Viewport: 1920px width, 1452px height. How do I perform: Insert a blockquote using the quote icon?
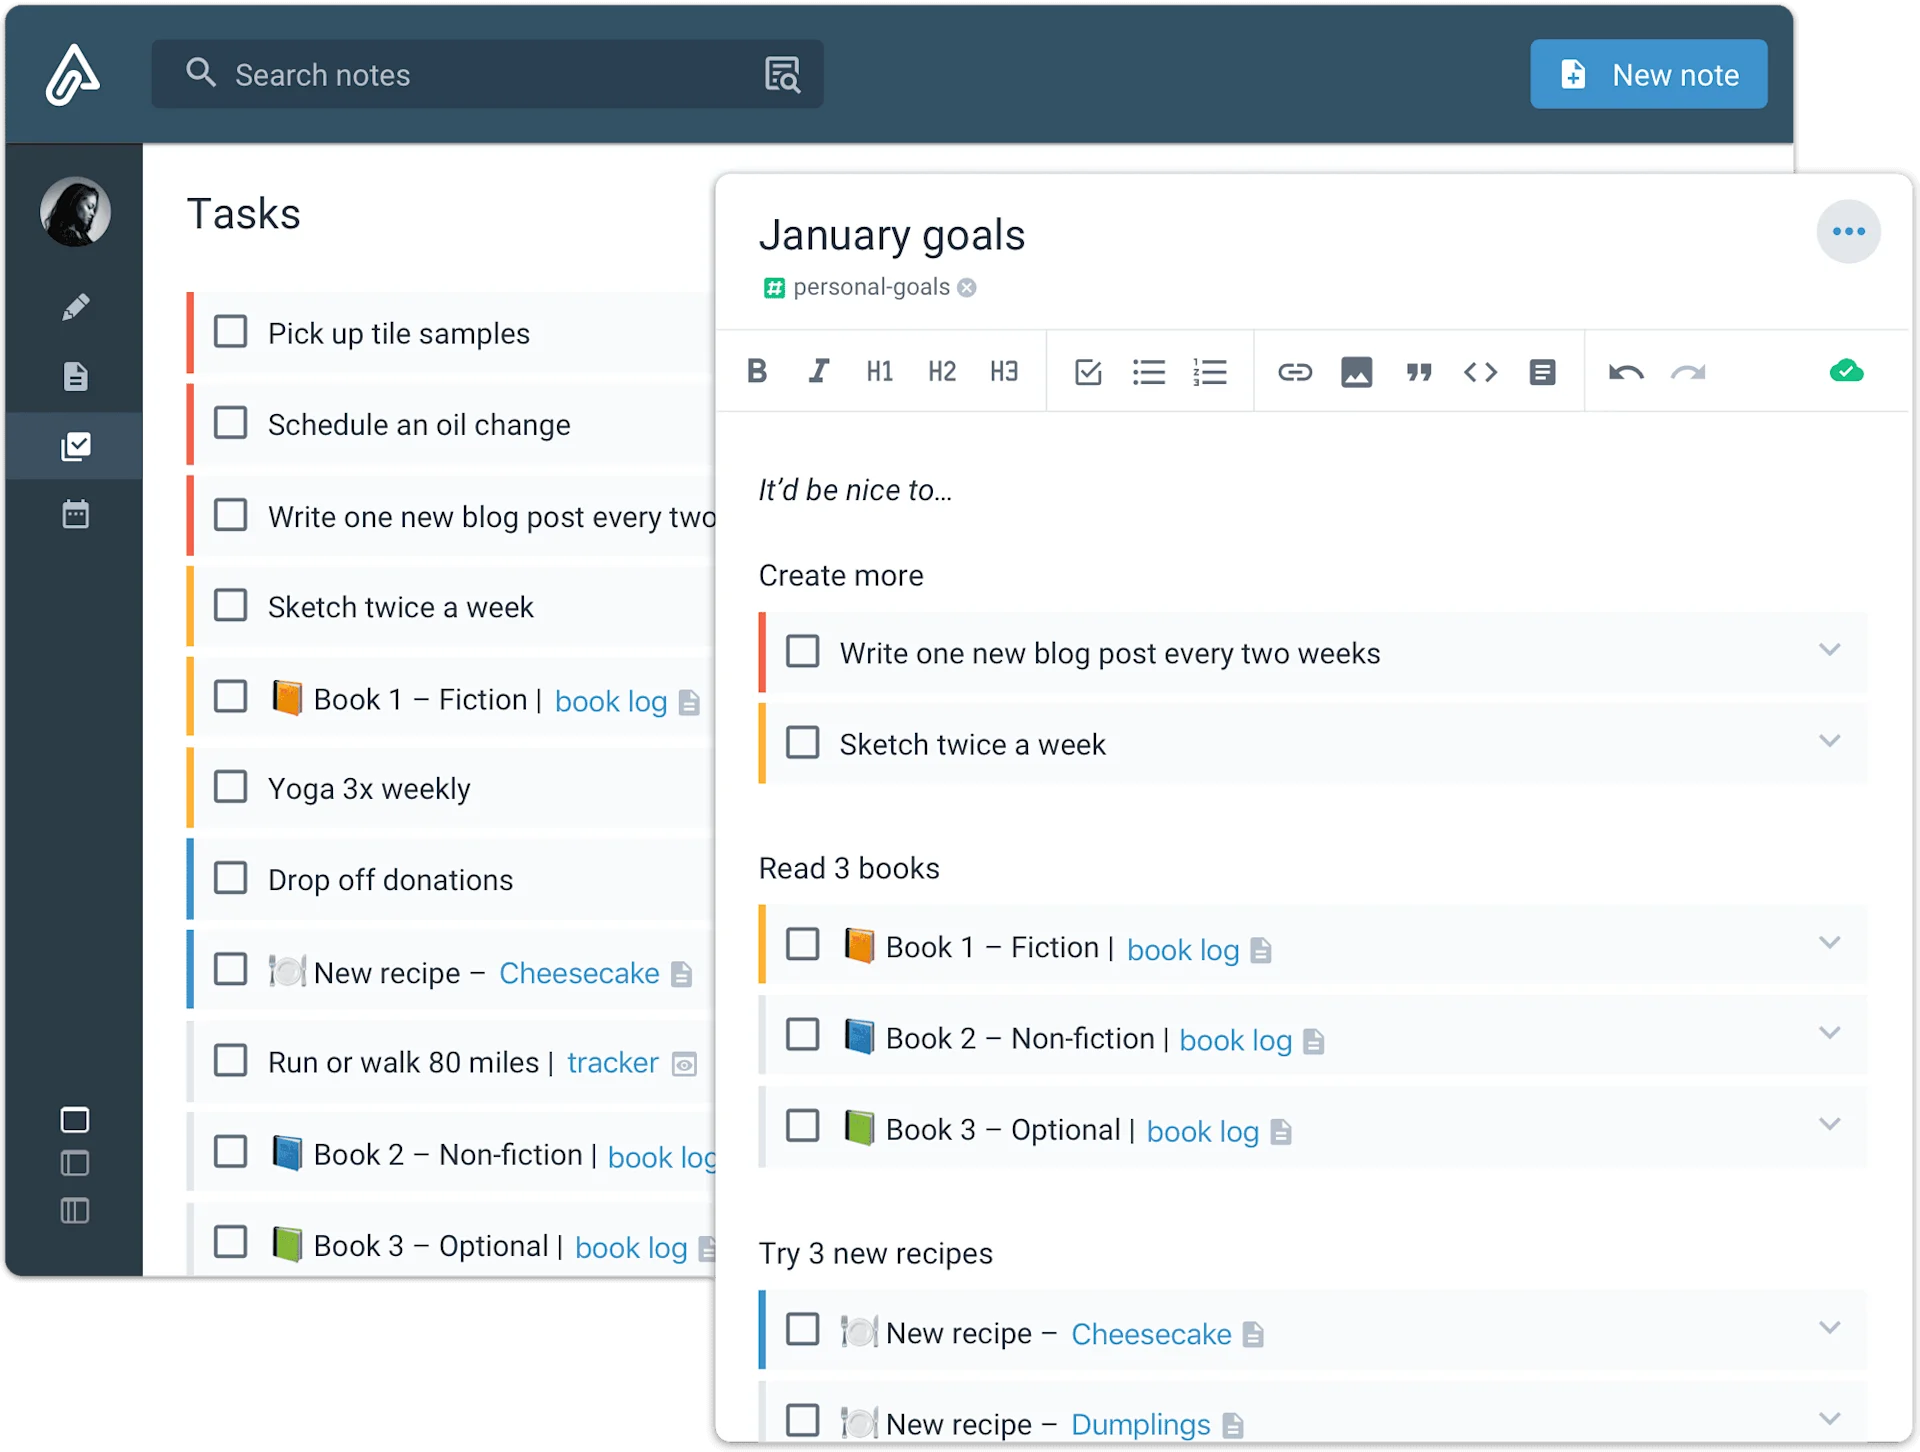pos(1419,371)
